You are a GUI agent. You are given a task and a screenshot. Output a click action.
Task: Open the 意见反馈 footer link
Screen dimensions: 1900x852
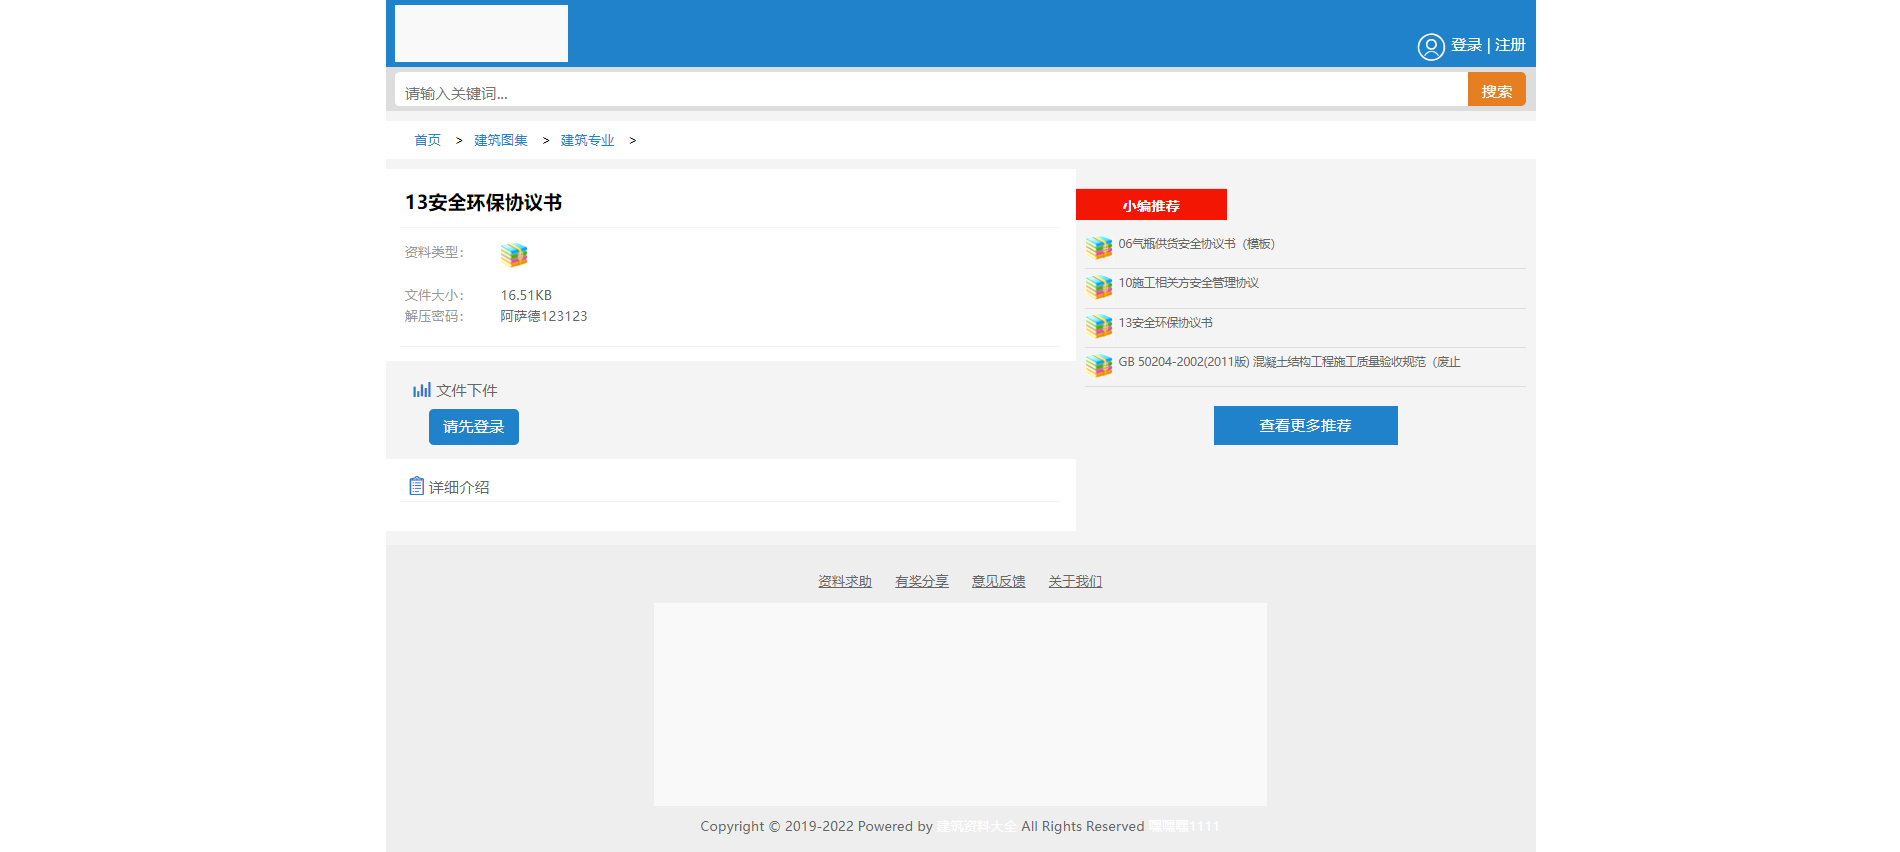coord(999,581)
